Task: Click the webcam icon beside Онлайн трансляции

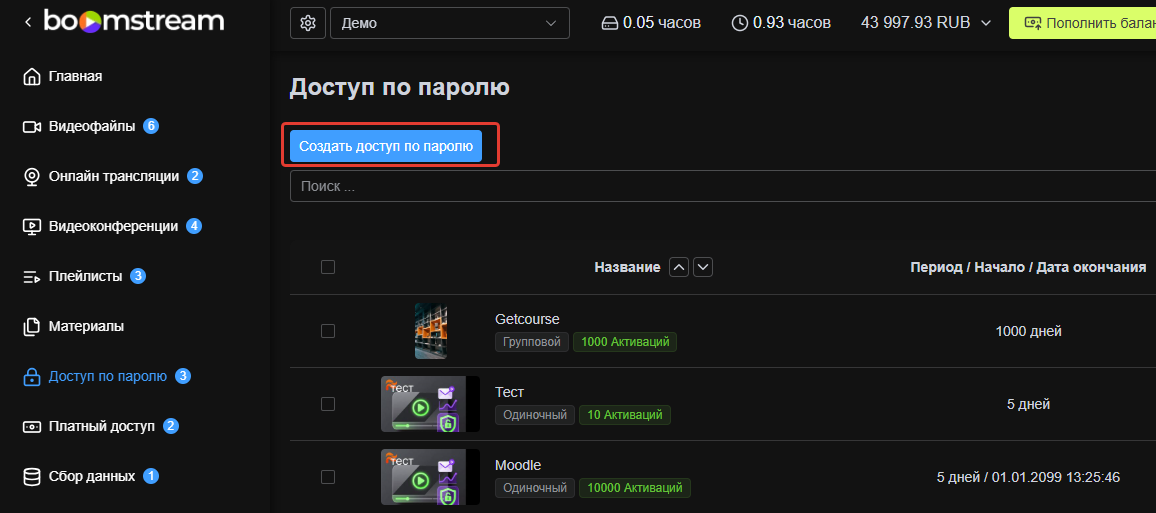Action: (x=32, y=177)
